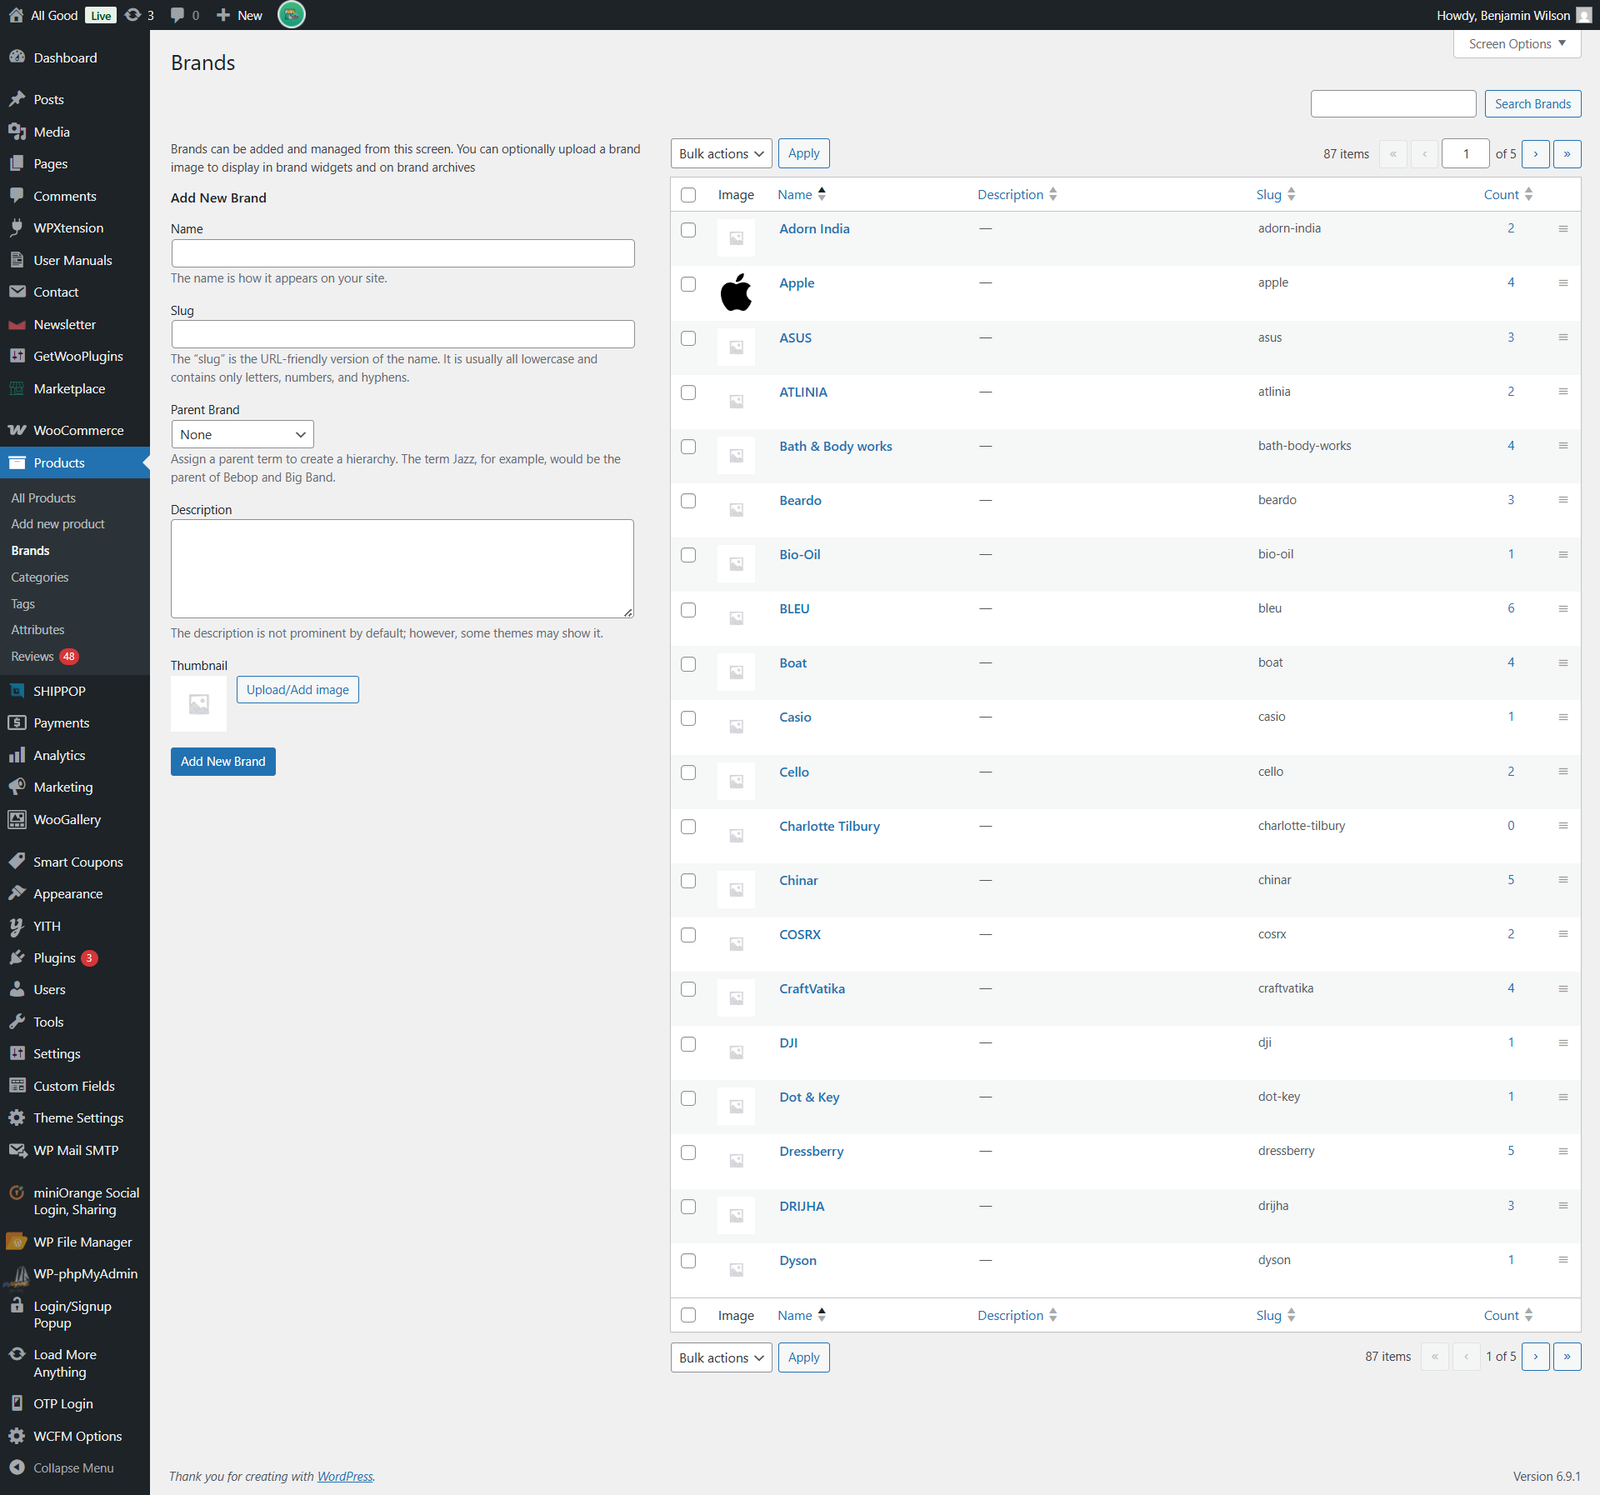Click the Name column sort arrows in header
This screenshot has width=1600, height=1495.
pos(822,194)
